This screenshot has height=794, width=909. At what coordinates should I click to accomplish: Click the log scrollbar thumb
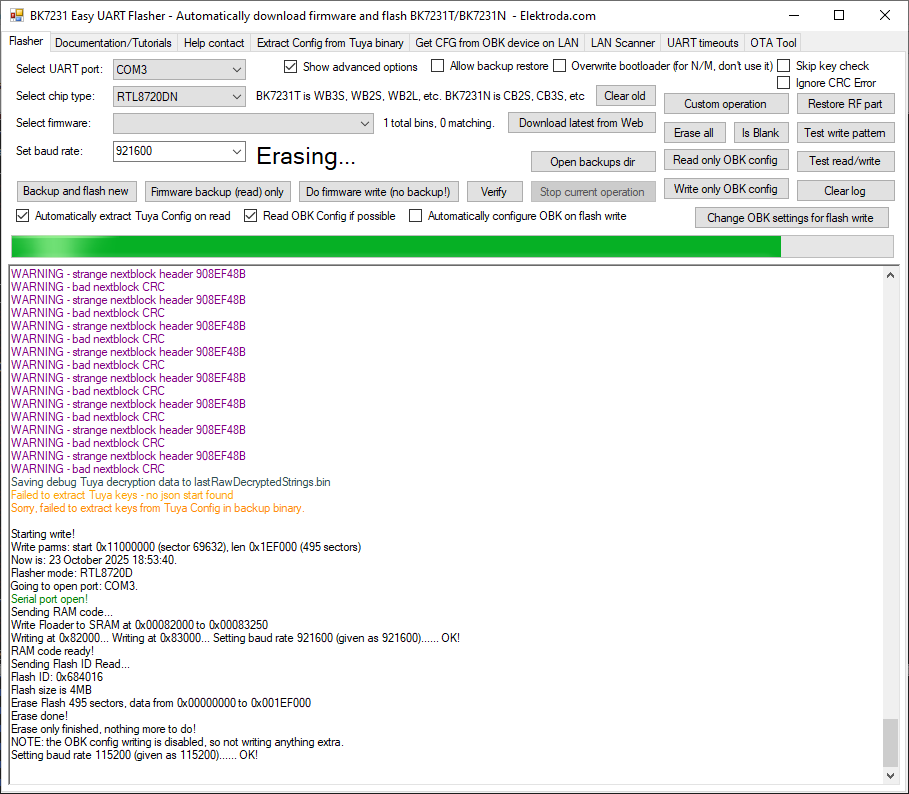[x=890, y=742]
